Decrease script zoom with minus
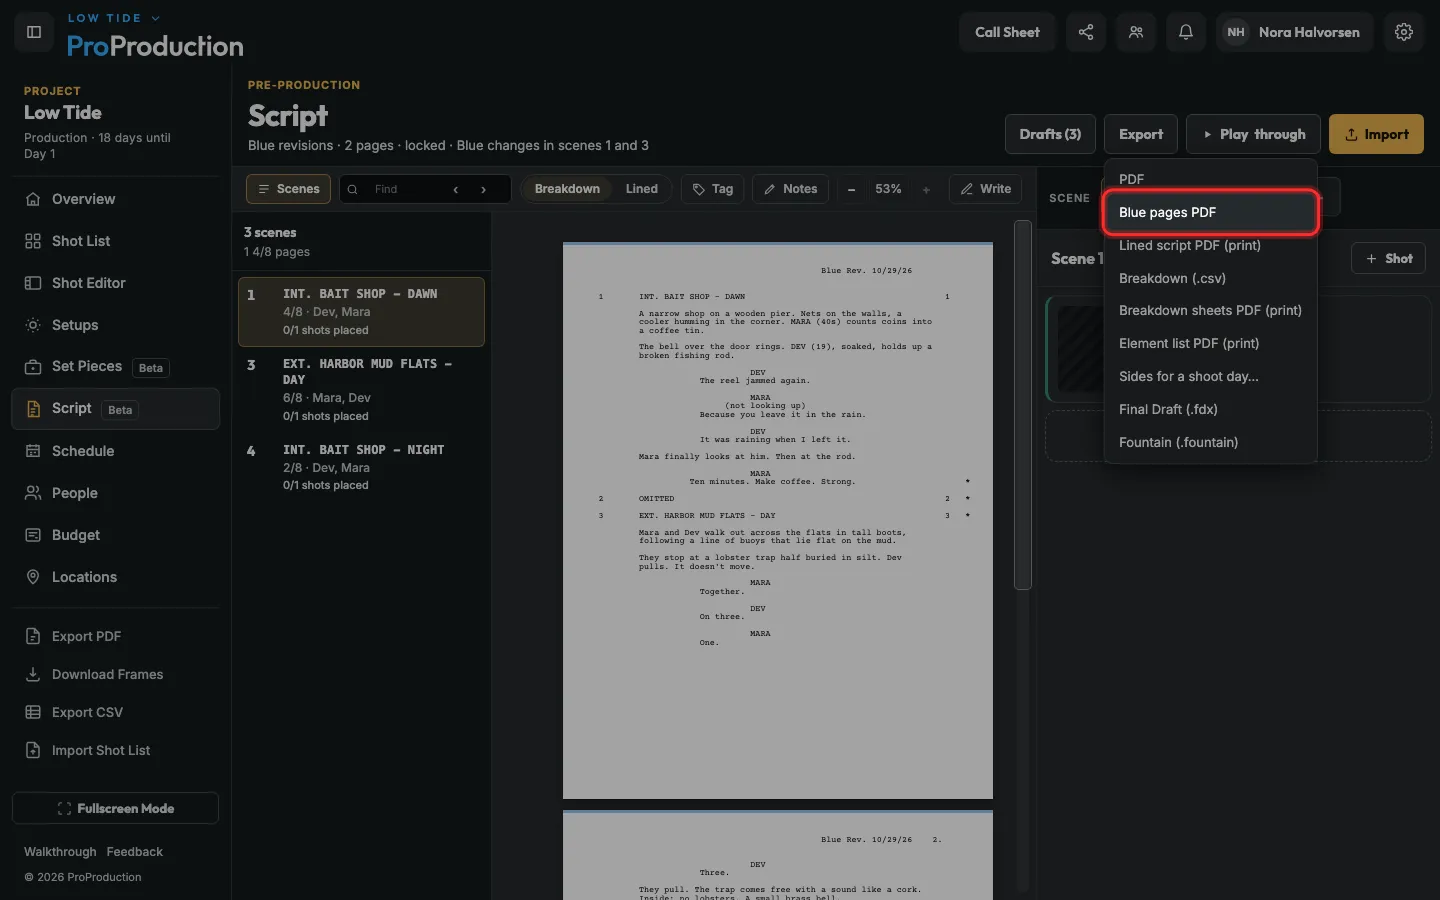 point(851,189)
